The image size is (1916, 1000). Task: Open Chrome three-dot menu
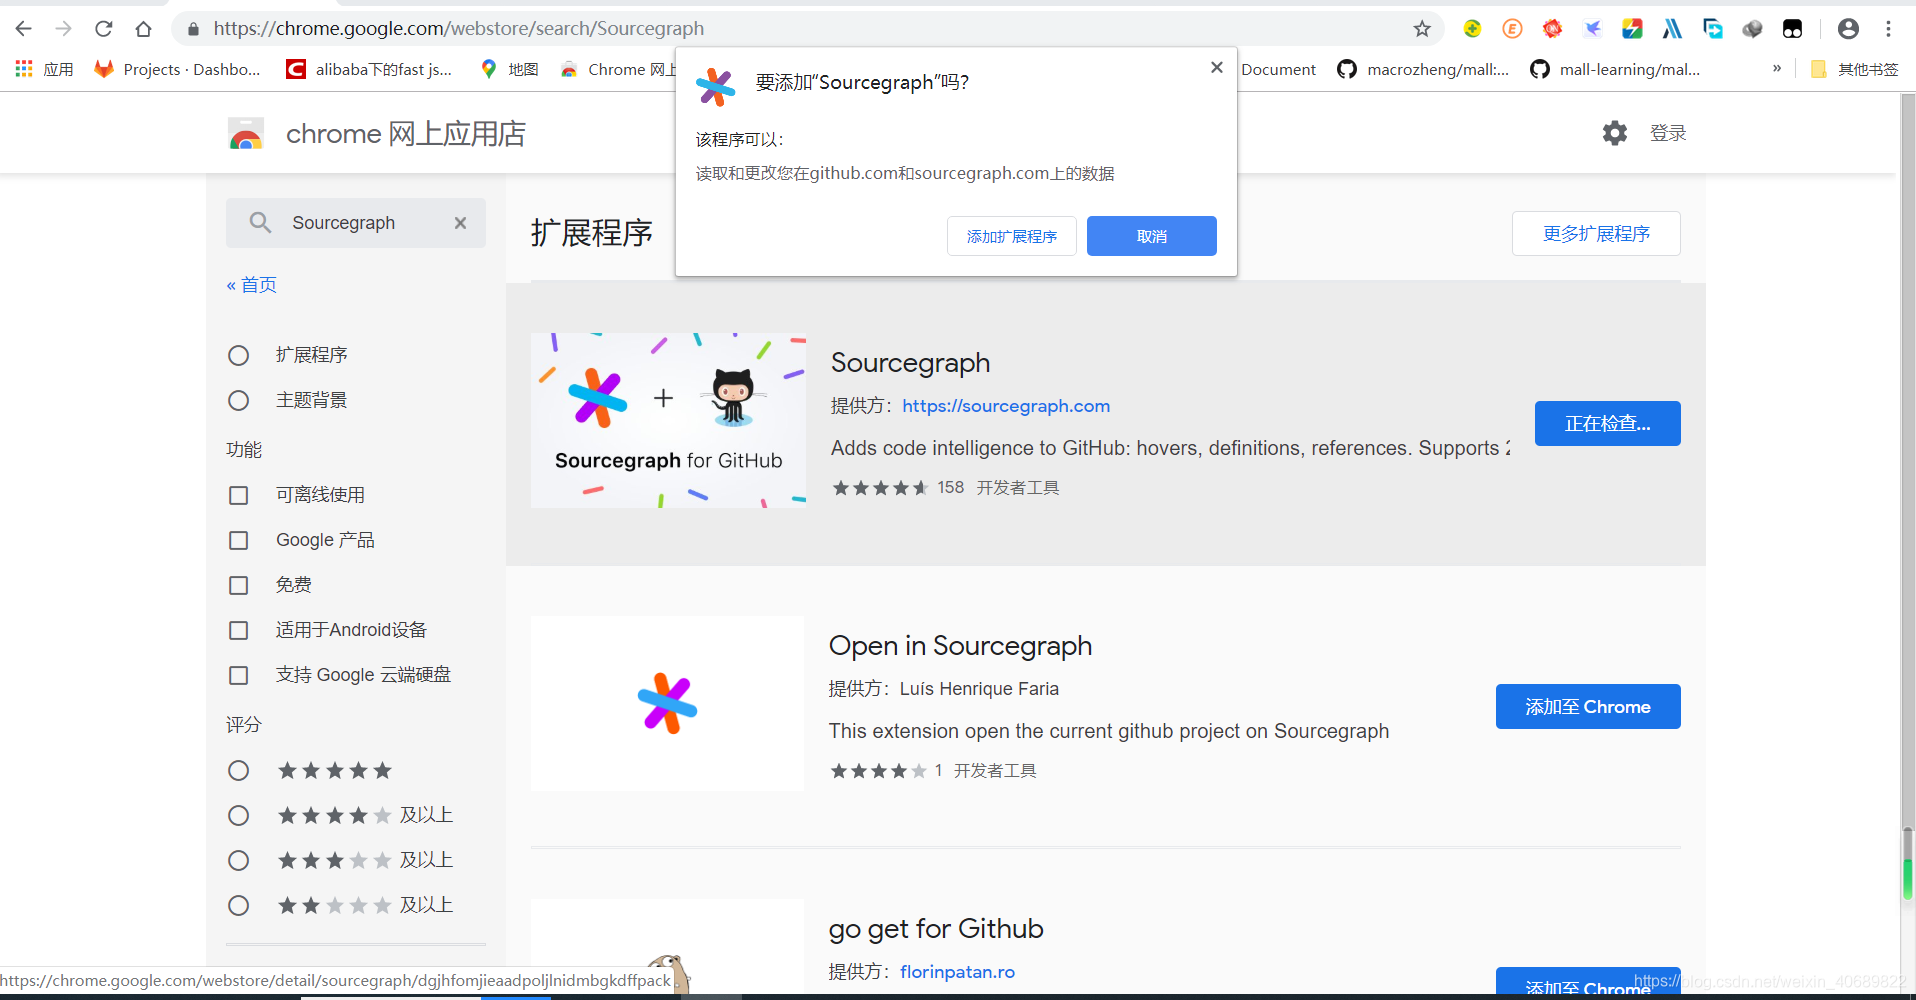(1888, 29)
